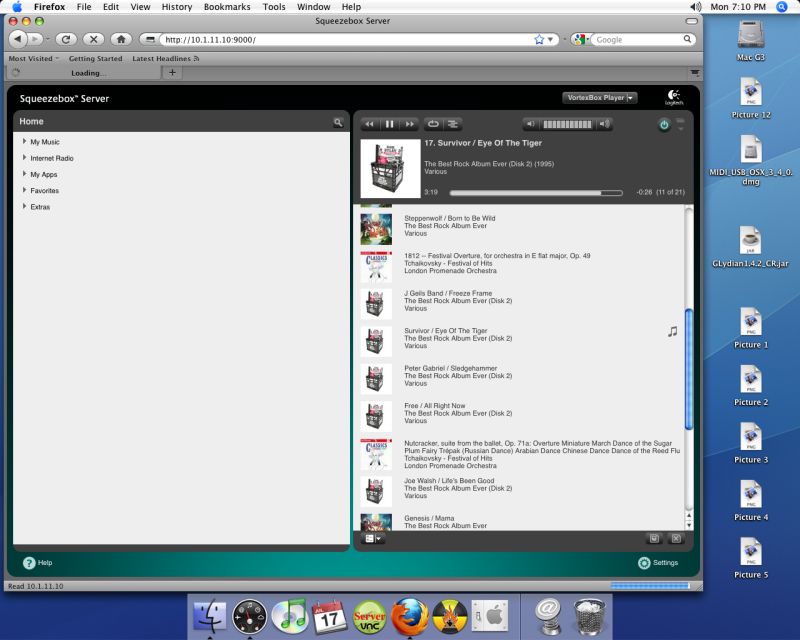Toggle repeat mode in player
The height and width of the screenshot is (640, 800).
(433, 124)
